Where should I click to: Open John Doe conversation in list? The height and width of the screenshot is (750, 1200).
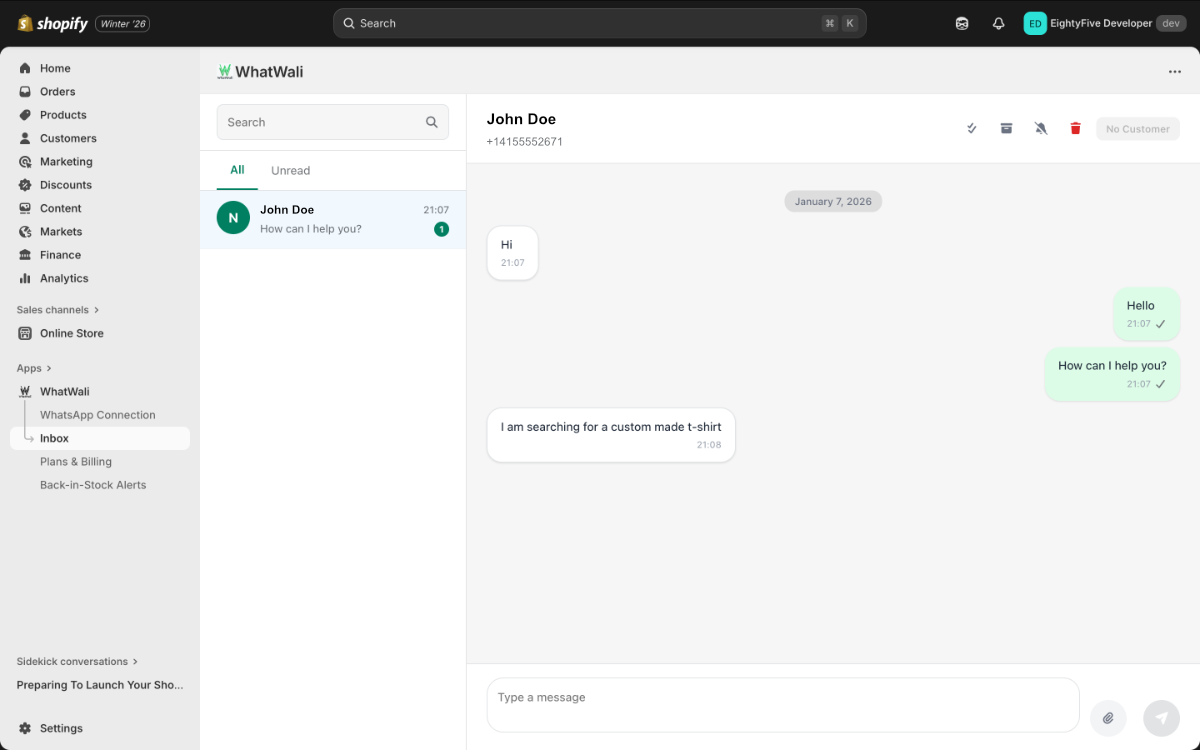click(332, 219)
